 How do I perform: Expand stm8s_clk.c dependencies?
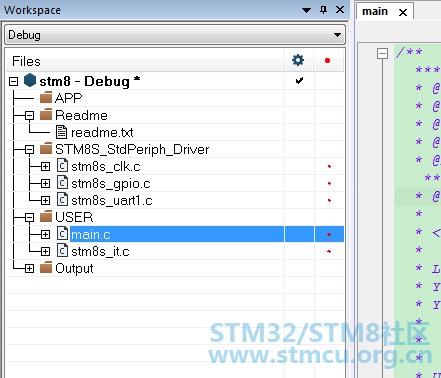click(45, 166)
